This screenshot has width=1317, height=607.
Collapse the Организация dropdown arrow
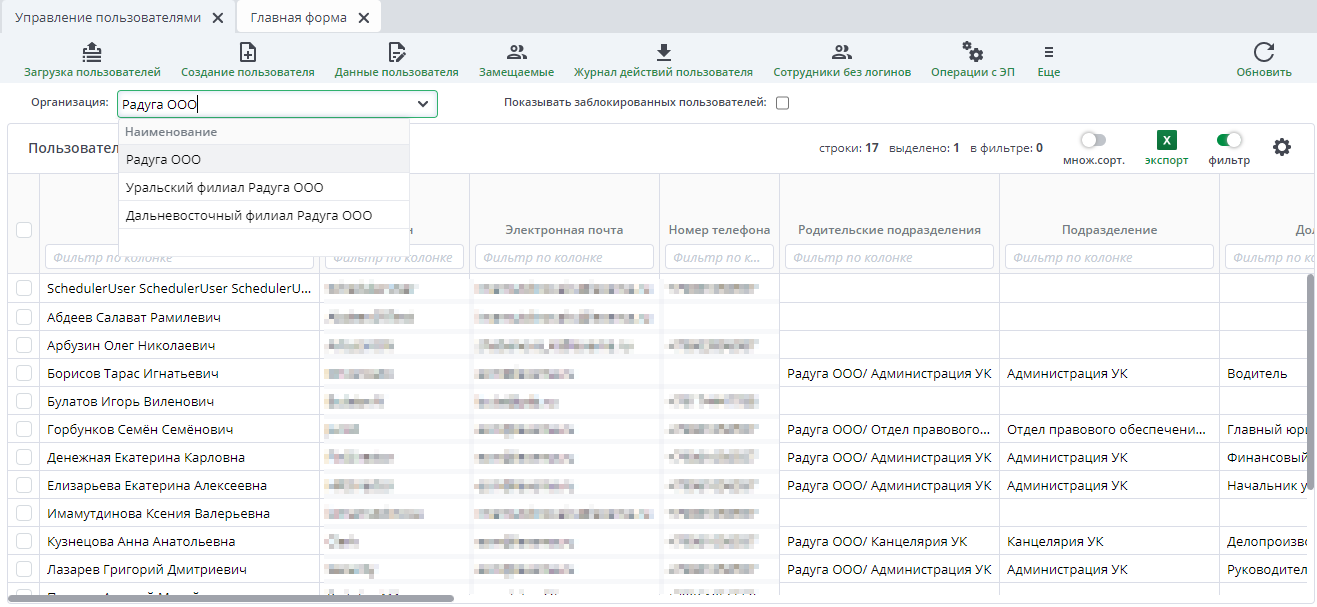[423, 104]
